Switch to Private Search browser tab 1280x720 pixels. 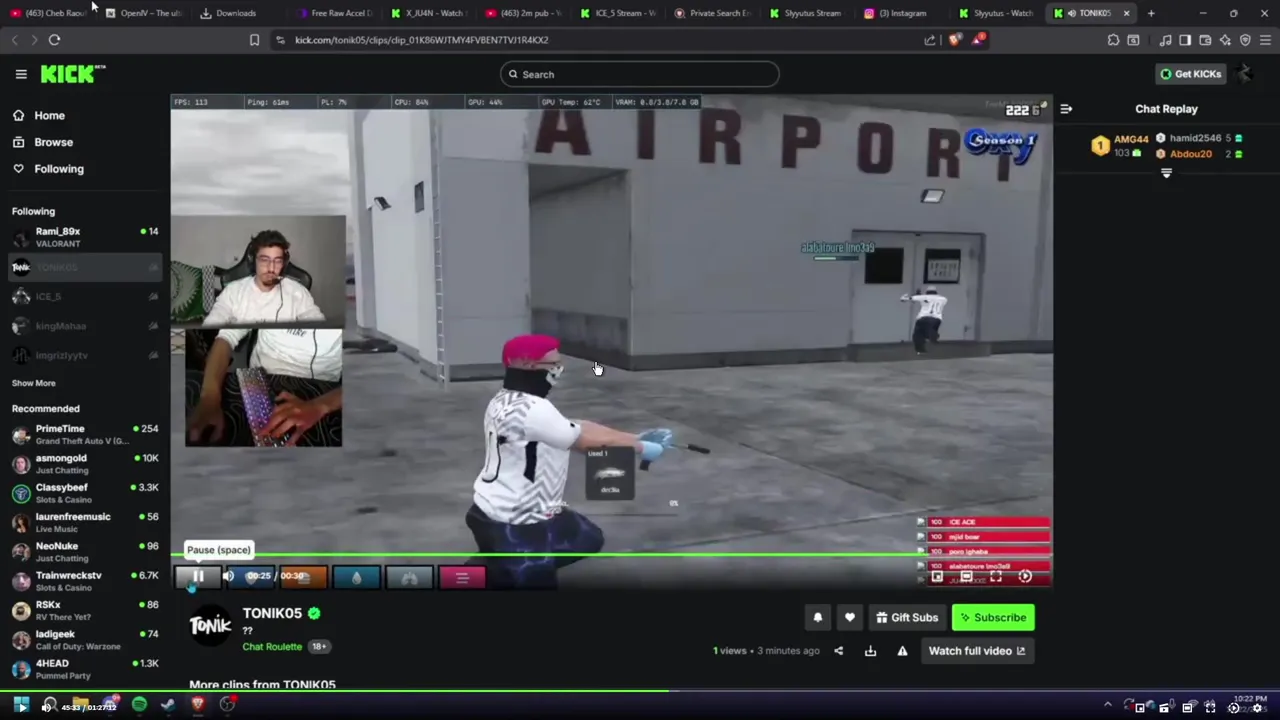[x=712, y=13]
